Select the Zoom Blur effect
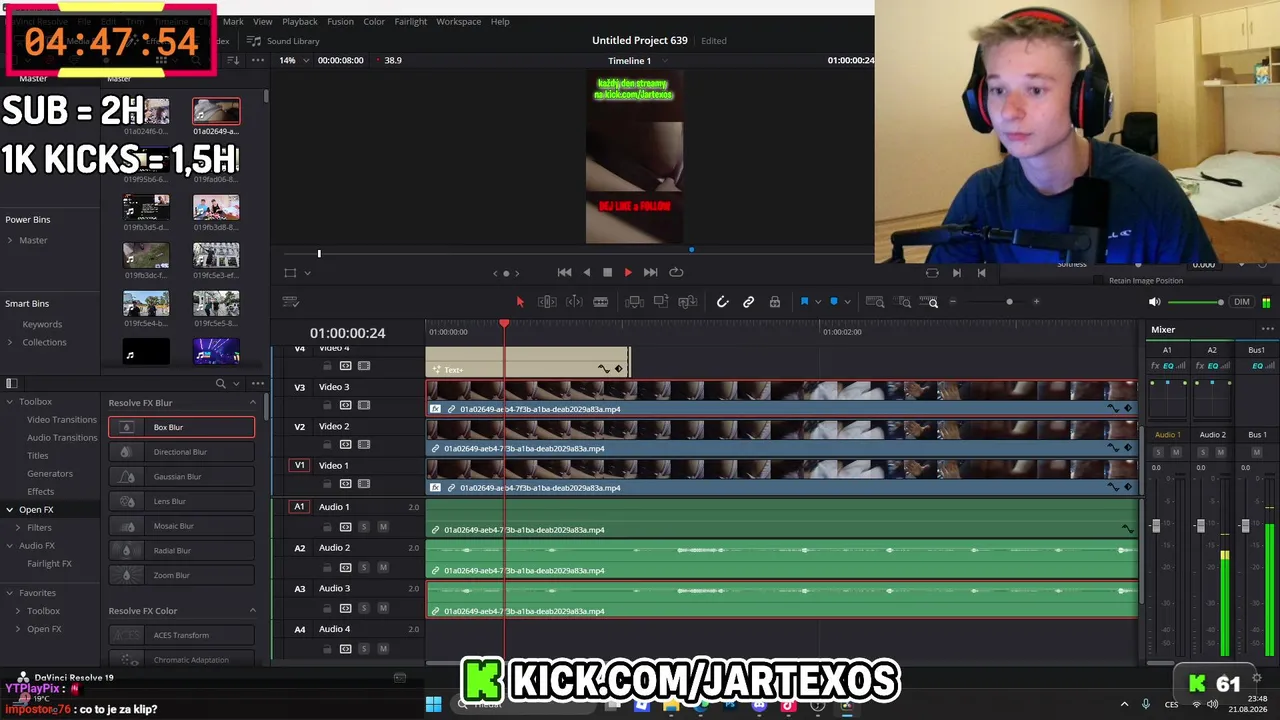1280x720 pixels. (181, 575)
